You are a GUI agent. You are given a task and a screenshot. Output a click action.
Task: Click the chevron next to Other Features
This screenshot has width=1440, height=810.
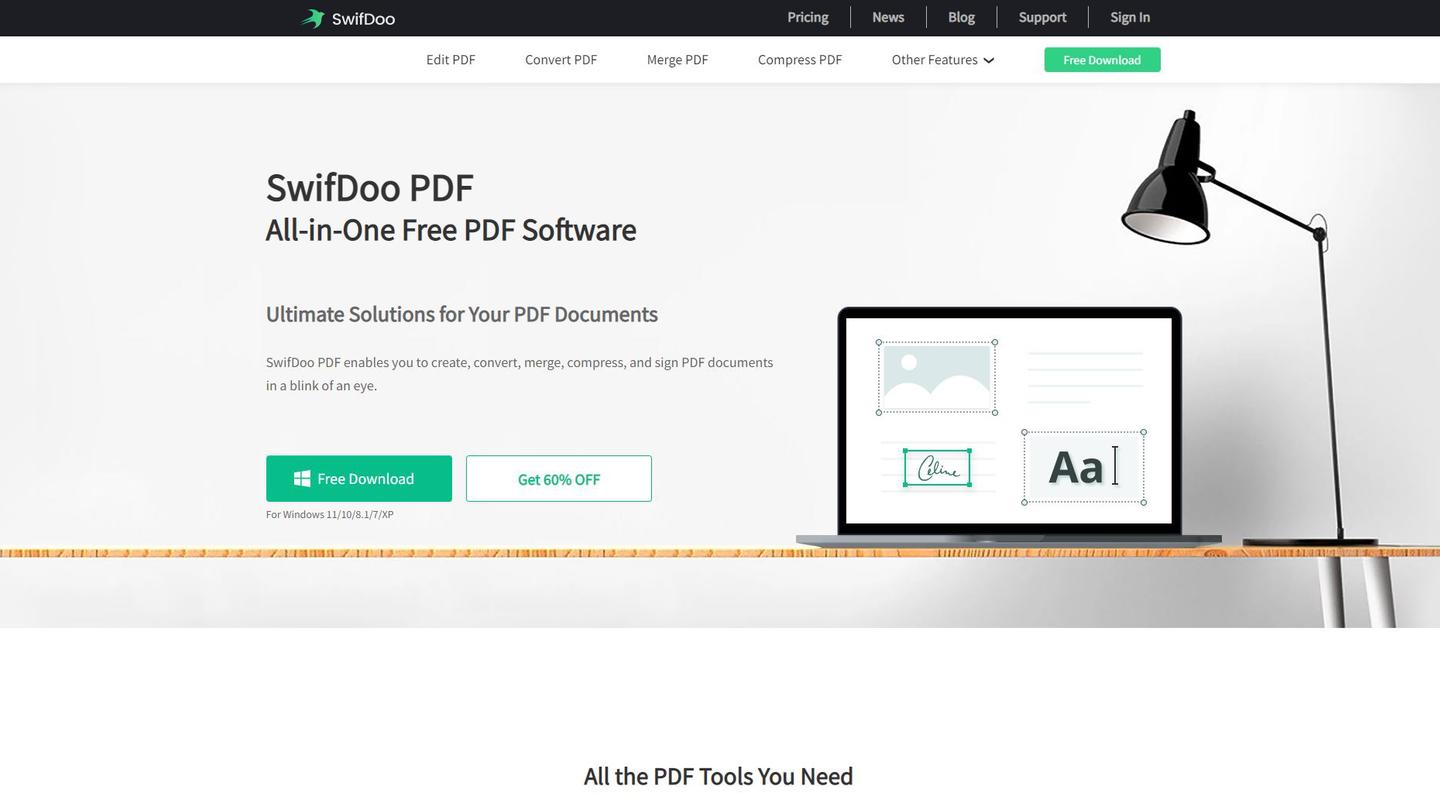tap(988, 60)
